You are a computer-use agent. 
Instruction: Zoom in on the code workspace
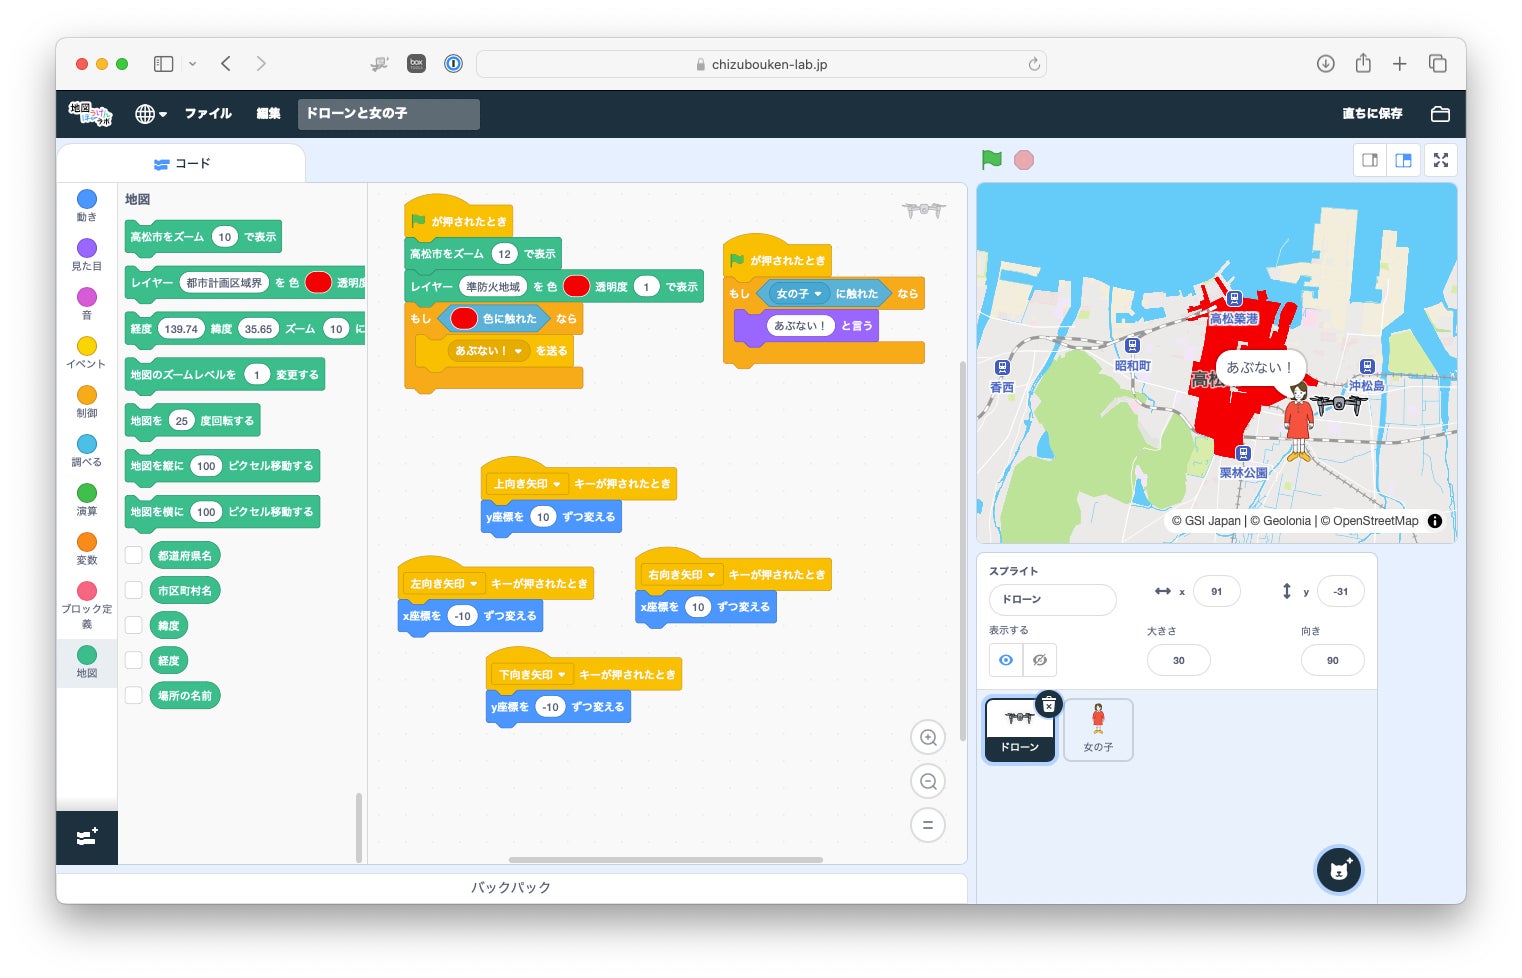pyautogui.click(x=928, y=738)
